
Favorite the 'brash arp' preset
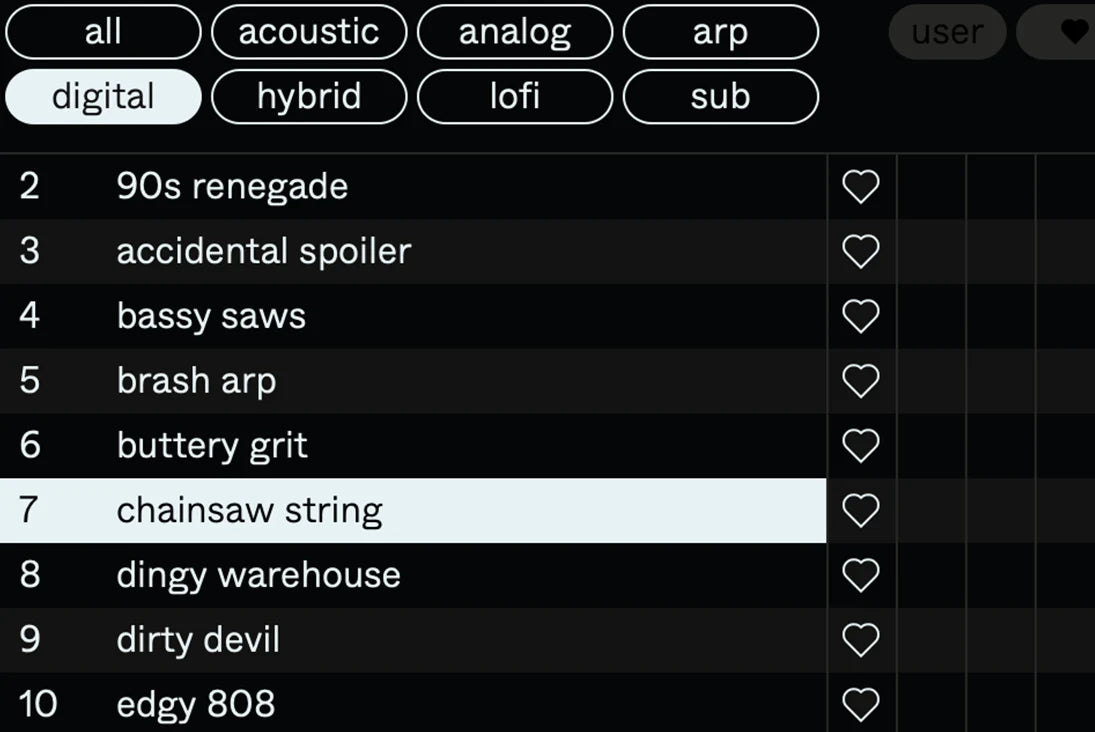860,381
